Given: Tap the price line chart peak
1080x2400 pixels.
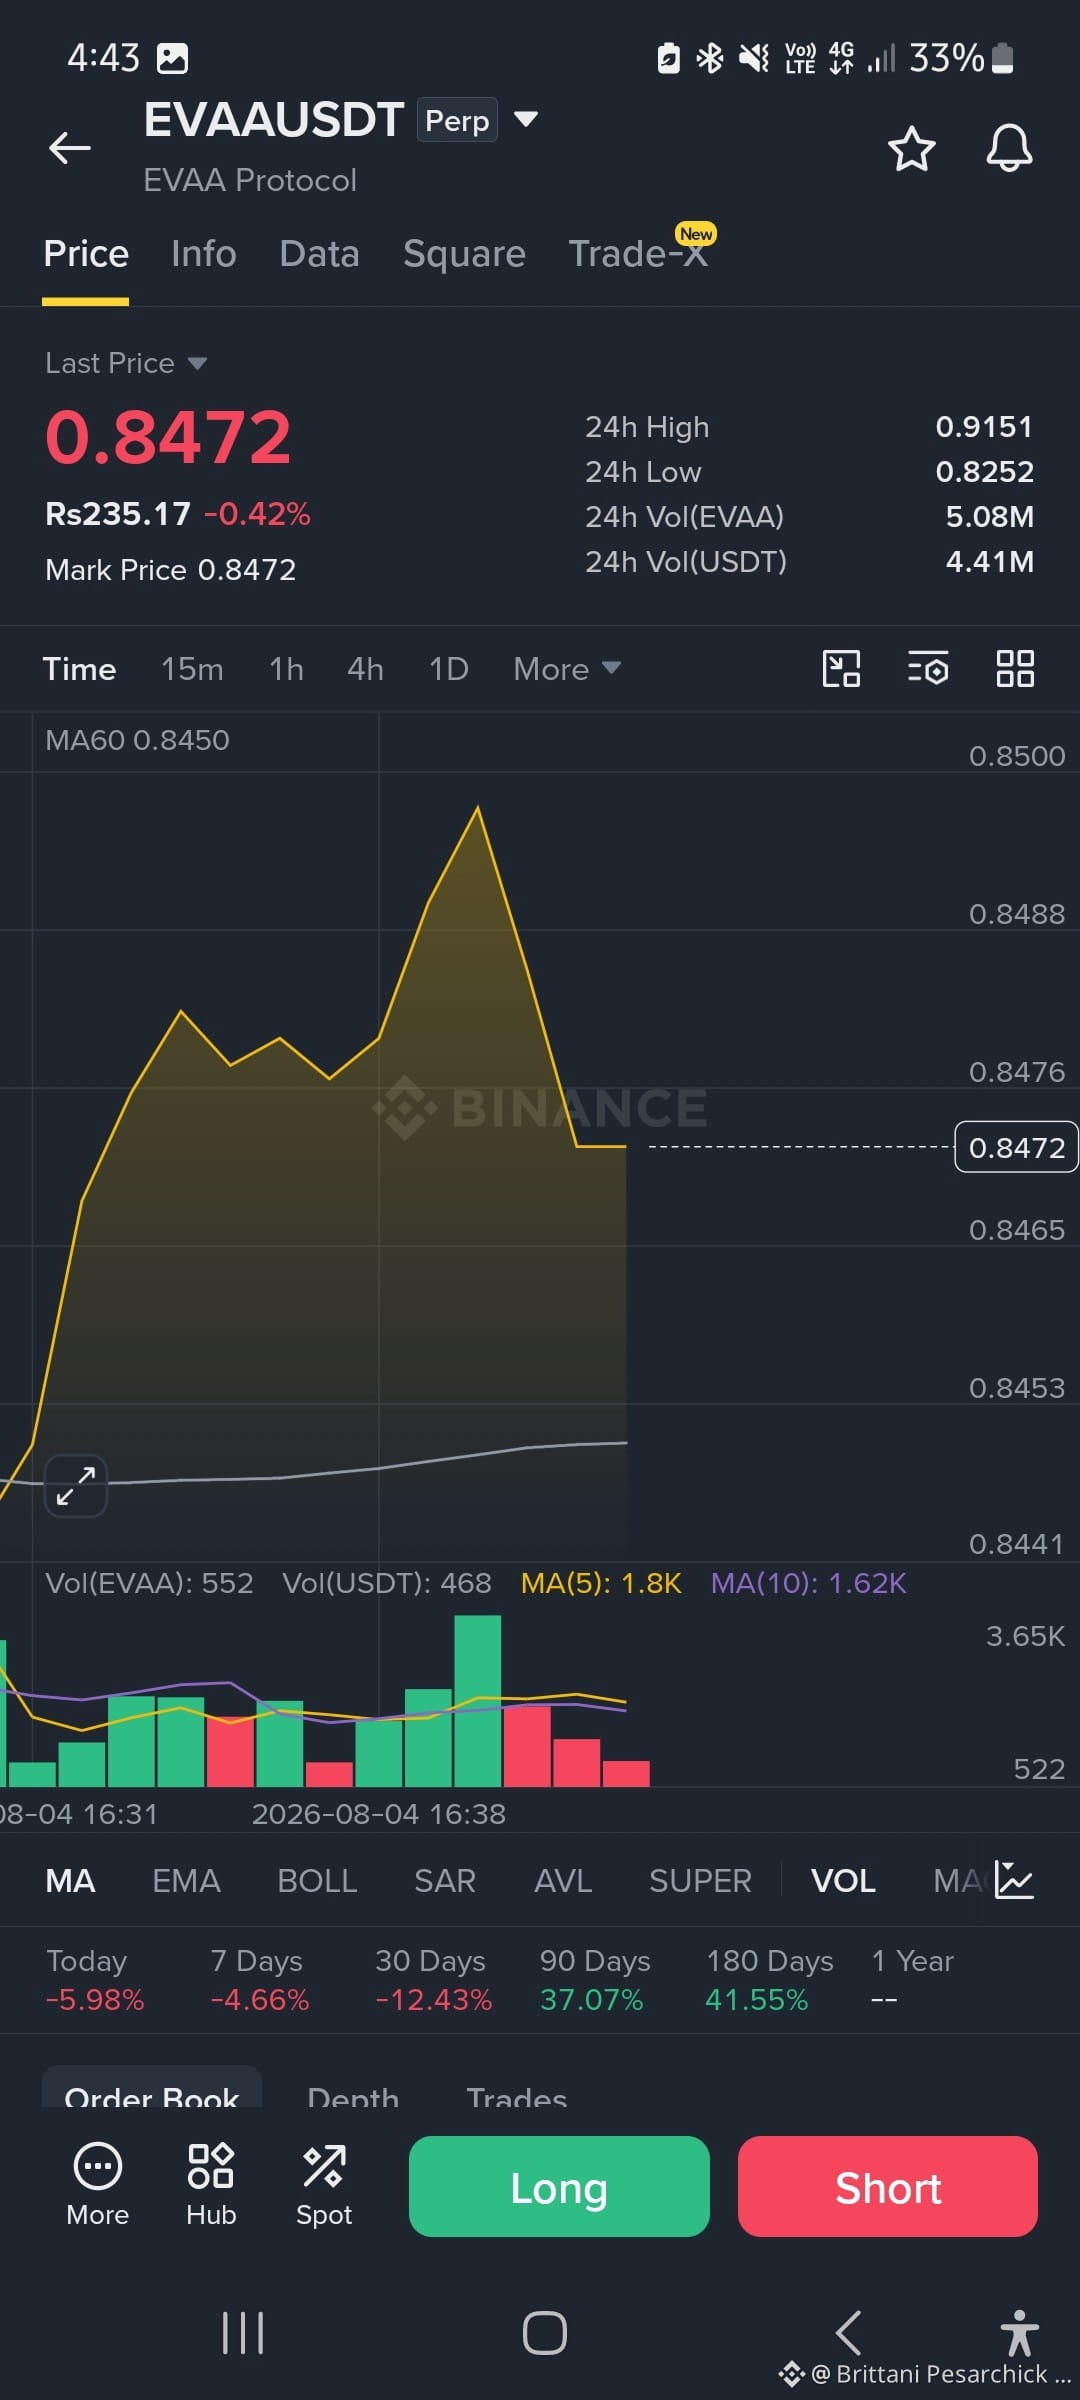Looking at the screenshot, I should (478, 807).
